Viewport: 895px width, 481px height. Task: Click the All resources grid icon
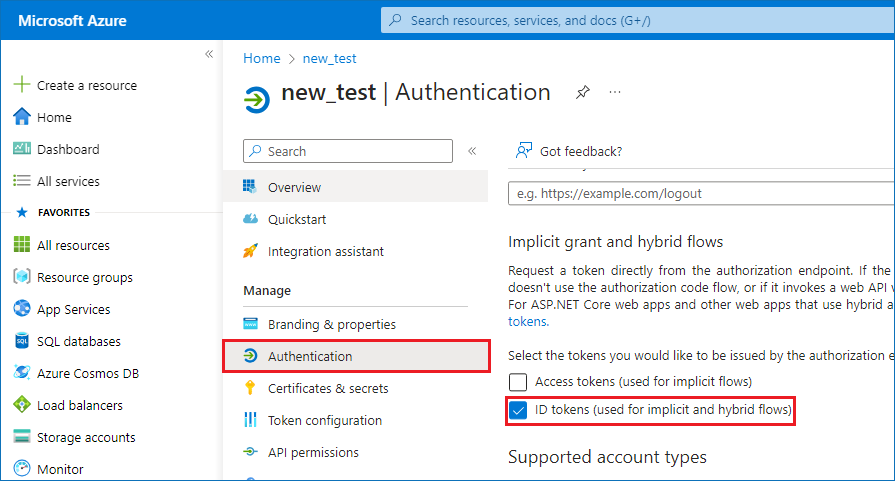click(x=22, y=244)
